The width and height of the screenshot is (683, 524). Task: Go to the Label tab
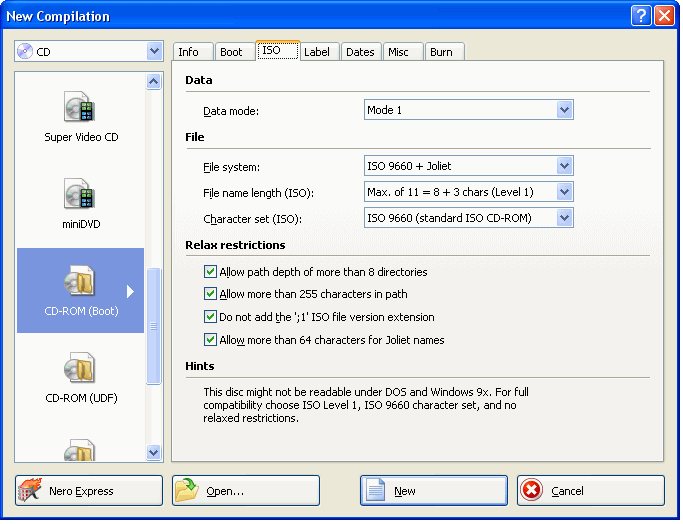319,52
